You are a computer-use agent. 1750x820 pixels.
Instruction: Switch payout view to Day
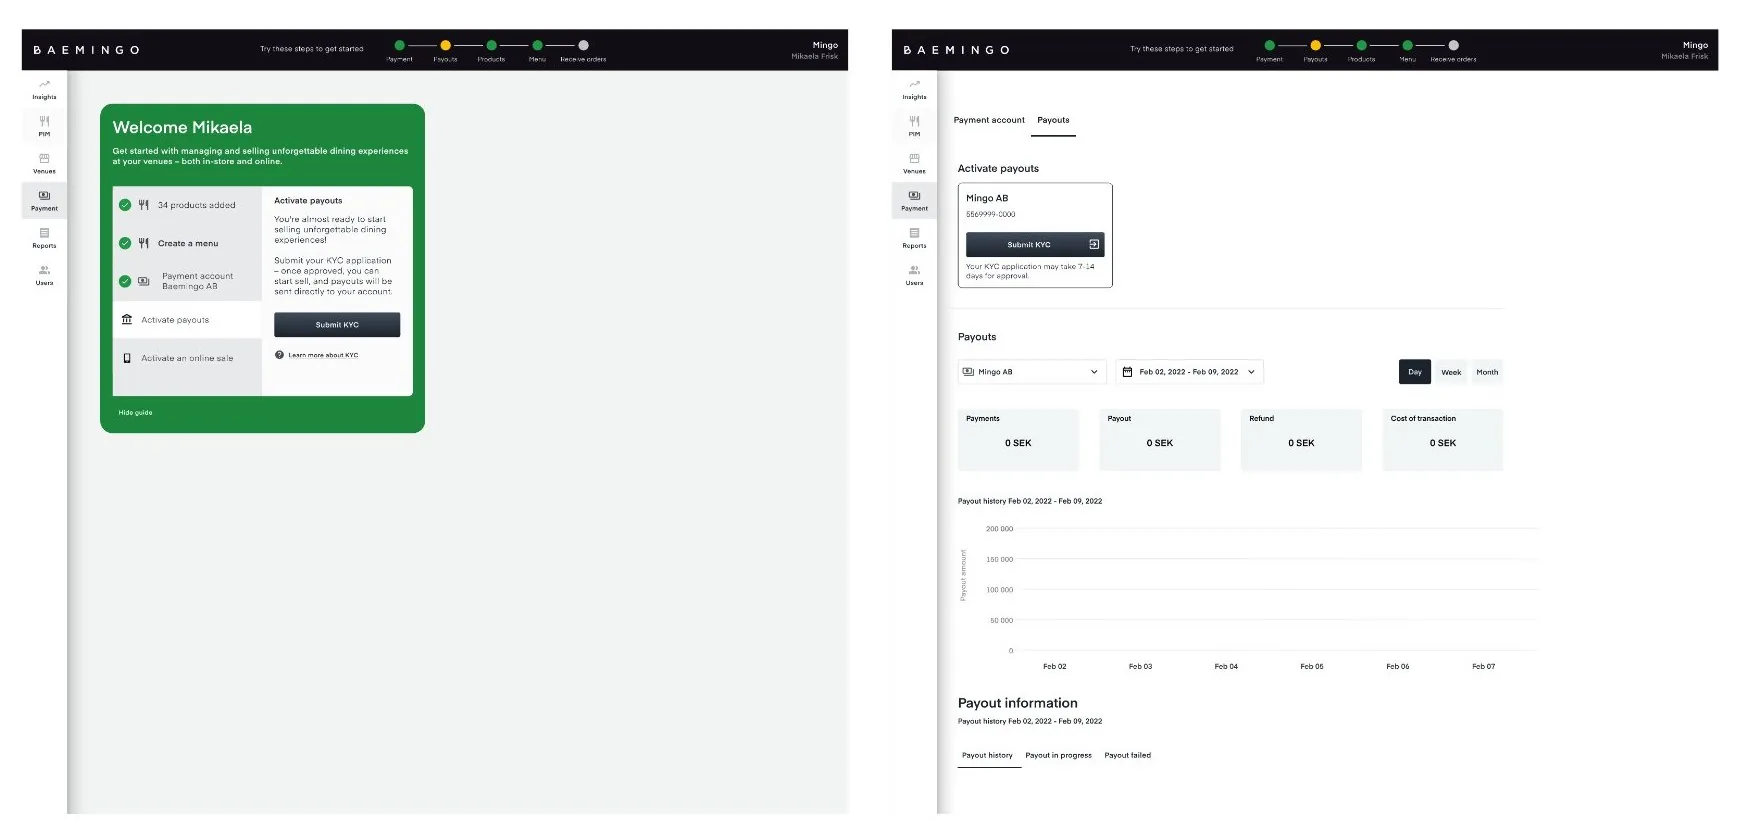[x=1414, y=372]
